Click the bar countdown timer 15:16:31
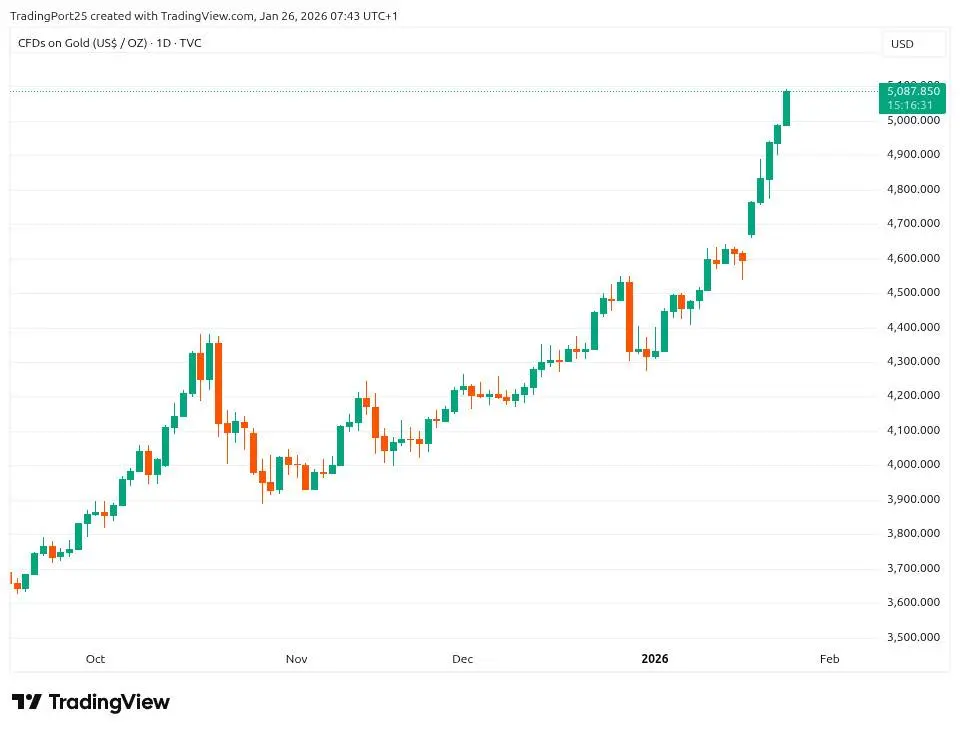 (x=912, y=105)
